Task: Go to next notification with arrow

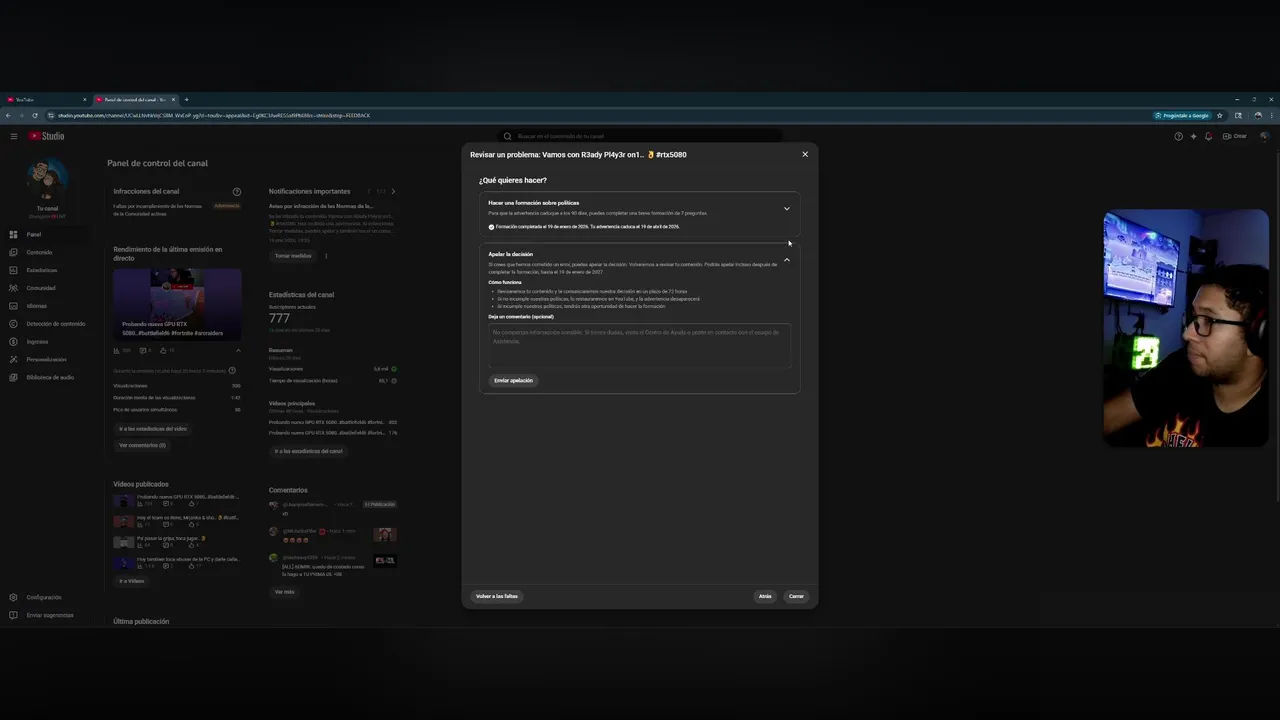Action: click(393, 191)
